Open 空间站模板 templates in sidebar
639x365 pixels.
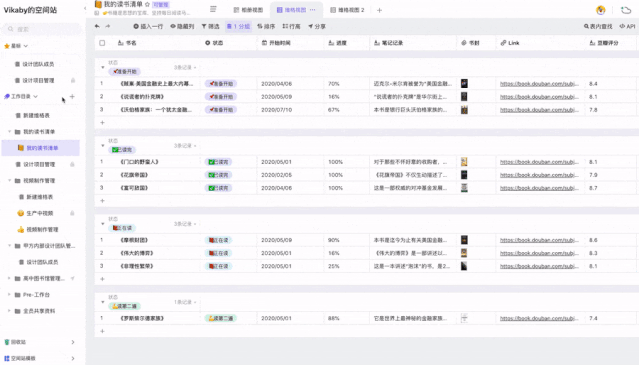pyautogui.click(x=40, y=358)
